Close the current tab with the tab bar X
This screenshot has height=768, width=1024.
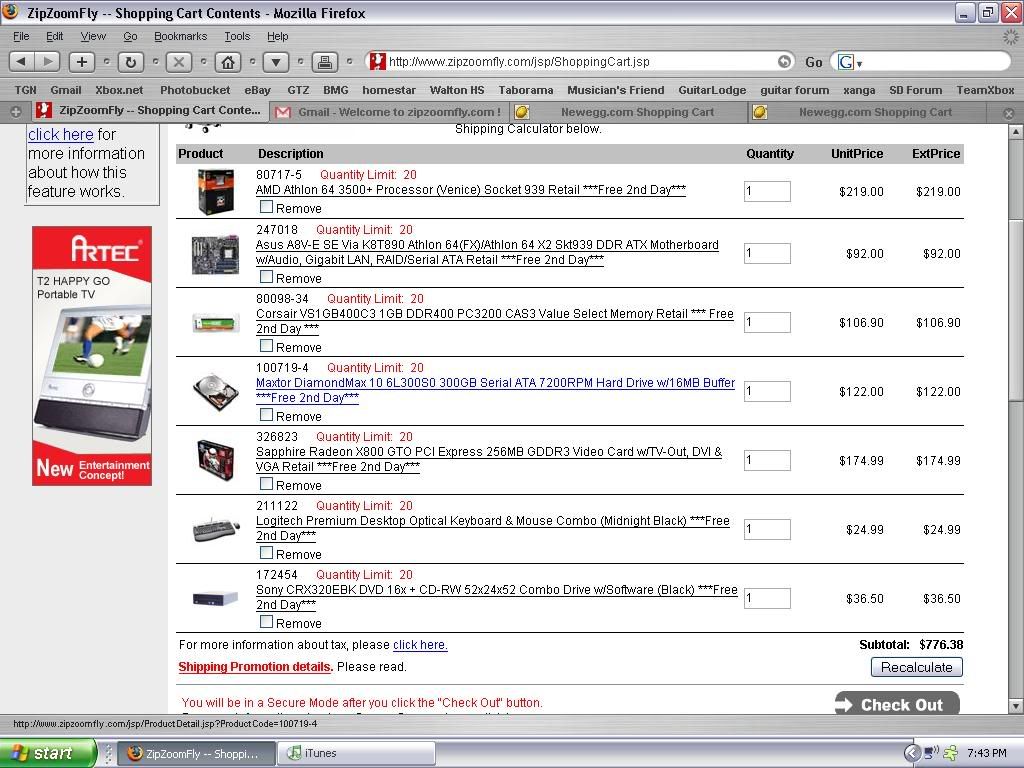click(x=1009, y=113)
